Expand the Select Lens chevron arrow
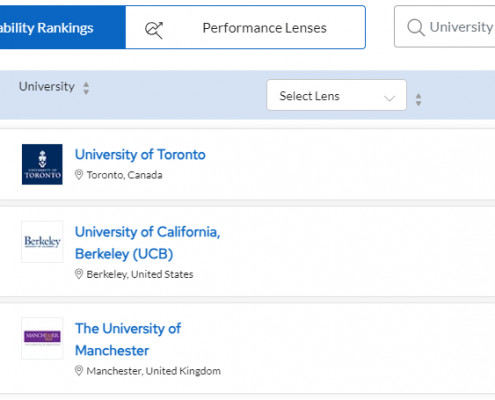 pos(389,98)
